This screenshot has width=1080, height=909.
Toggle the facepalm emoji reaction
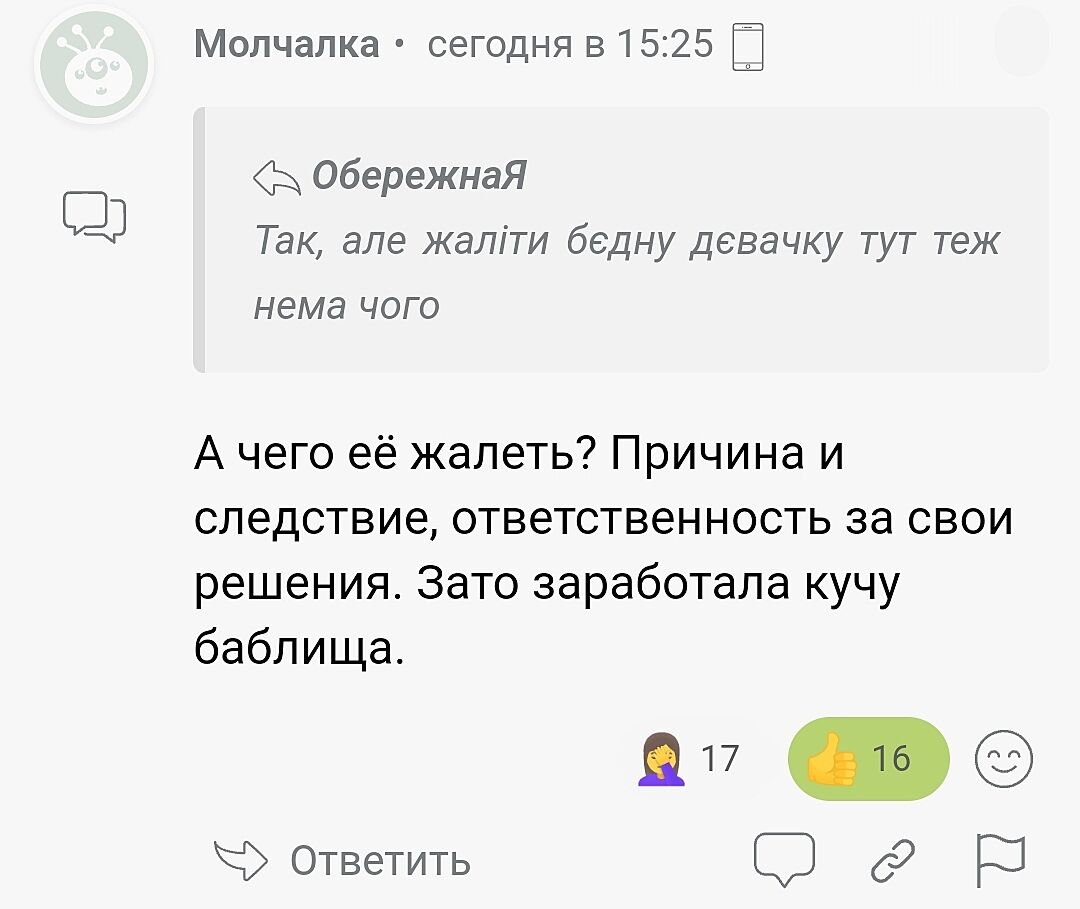[x=662, y=760]
